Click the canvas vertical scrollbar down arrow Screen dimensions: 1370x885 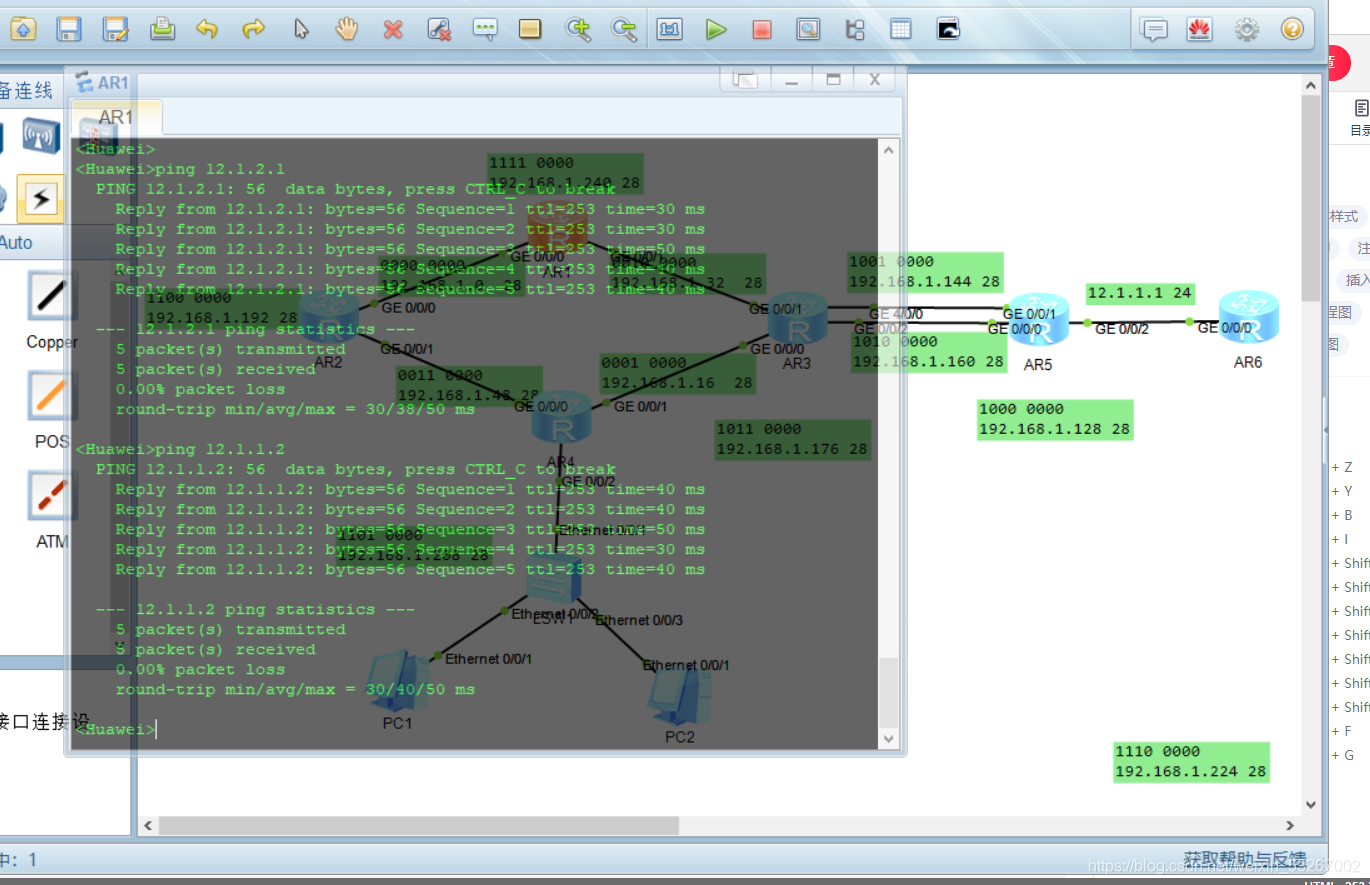(1311, 804)
